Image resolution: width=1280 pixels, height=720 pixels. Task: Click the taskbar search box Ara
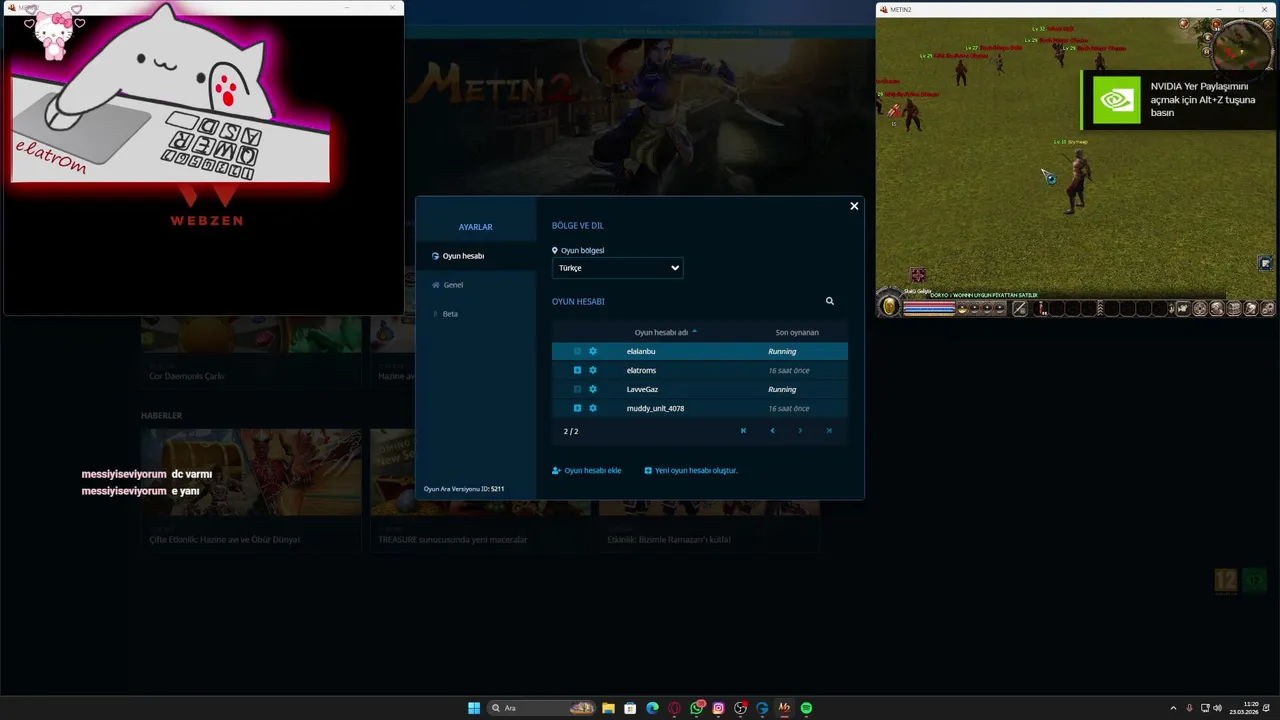point(541,708)
